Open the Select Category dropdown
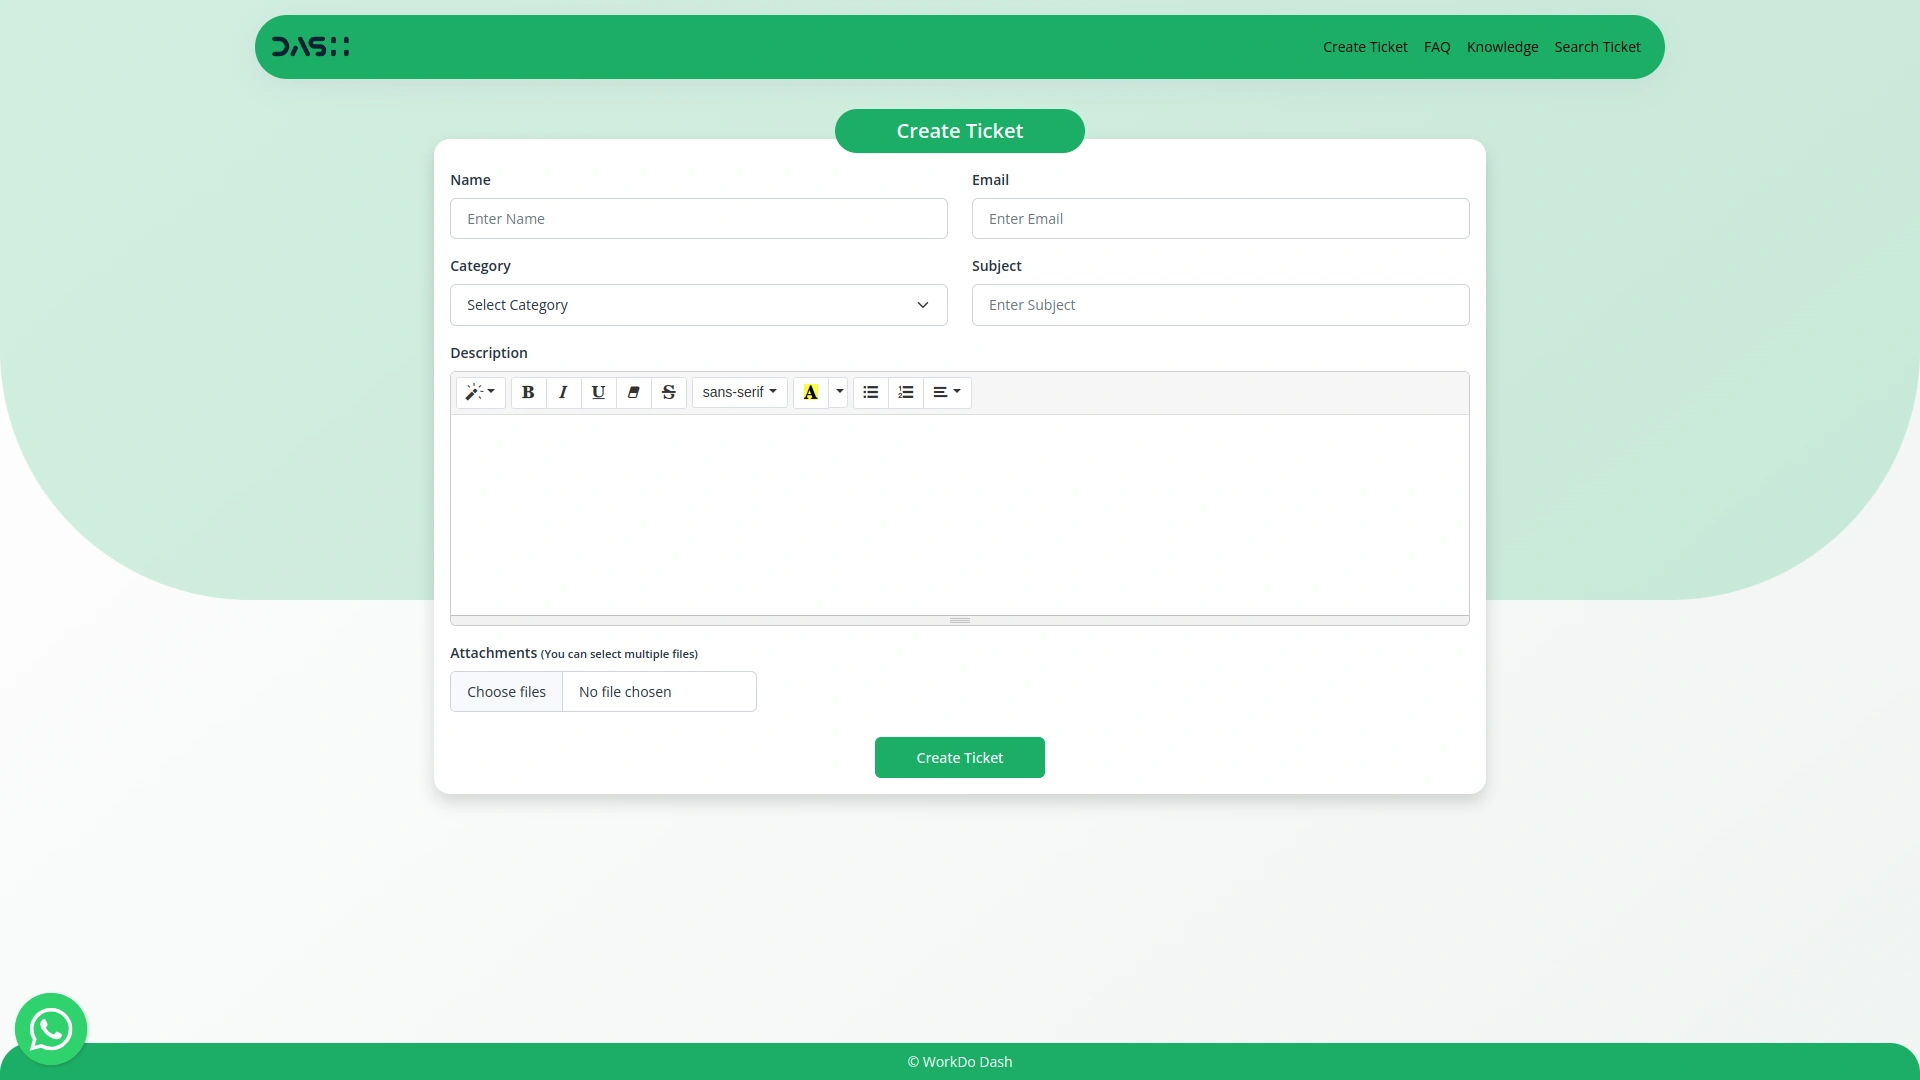Screen dimensions: 1920x1080 tap(698, 305)
